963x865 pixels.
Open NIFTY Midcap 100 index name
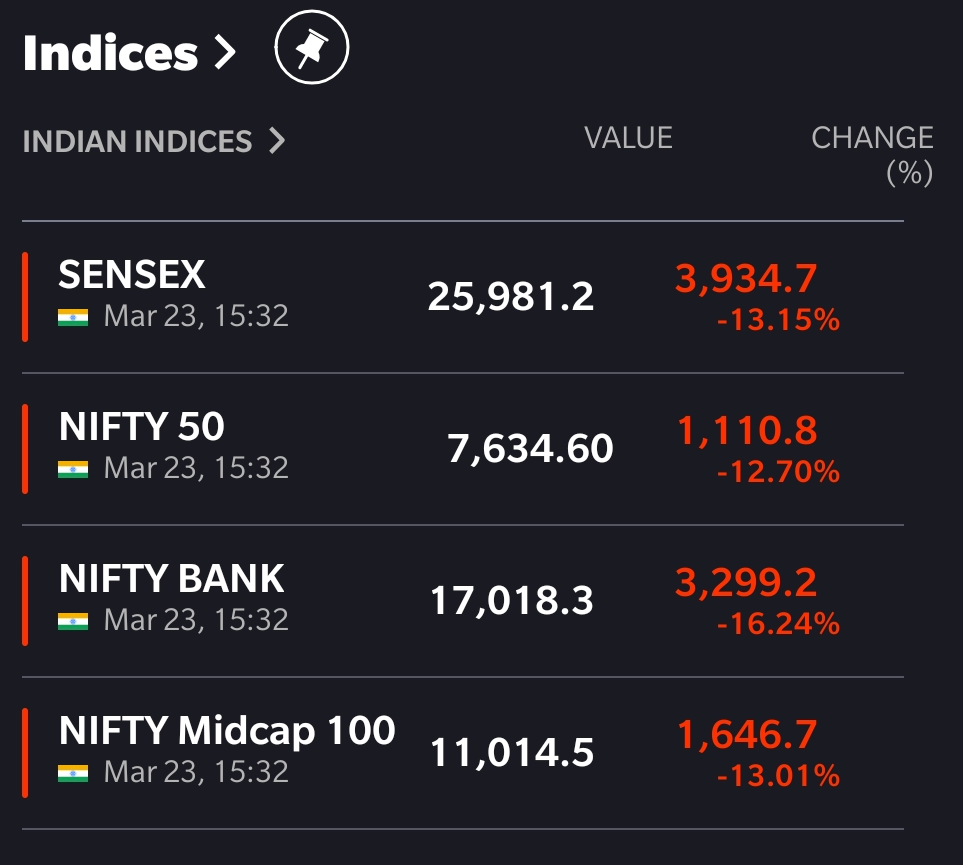point(227,730)
